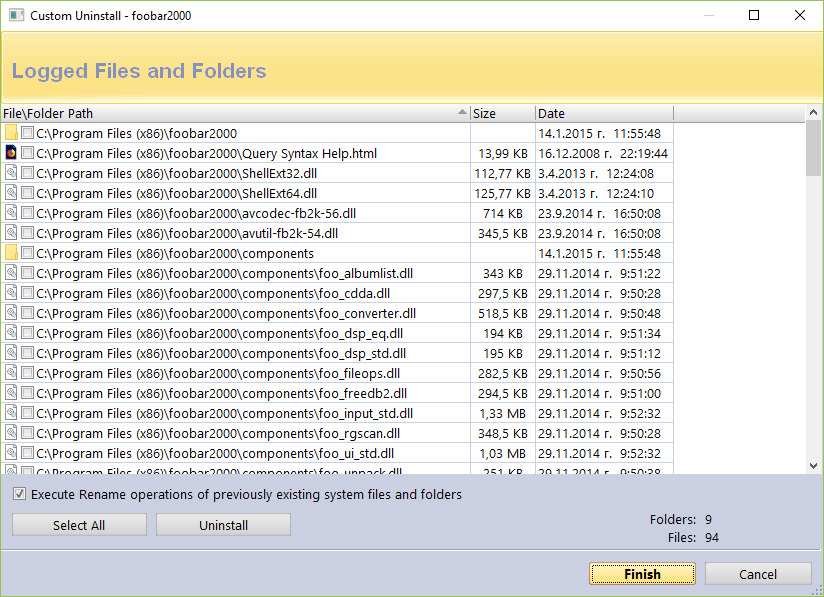824x597 pixels.
Task: Check the foo_converter.dll checkbox
Action: click(x=28, y=313)
